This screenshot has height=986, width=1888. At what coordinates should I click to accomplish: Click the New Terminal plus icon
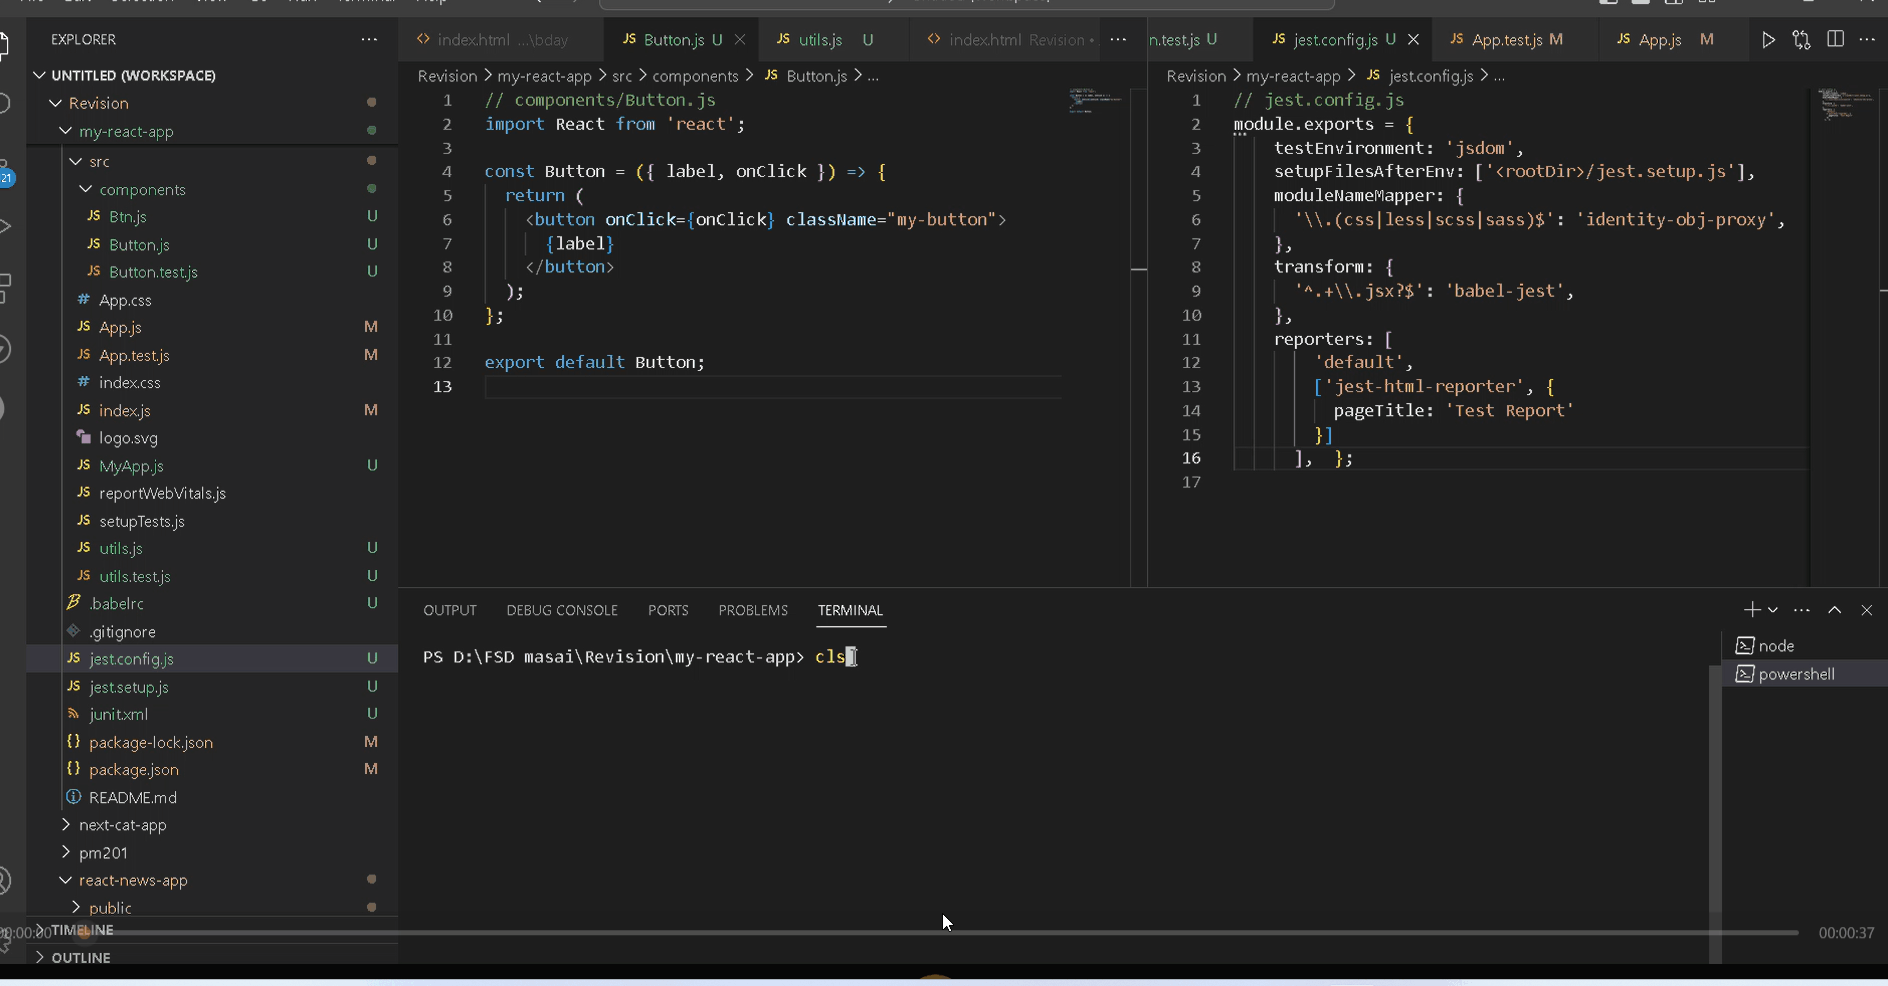tap(1751, 610)
